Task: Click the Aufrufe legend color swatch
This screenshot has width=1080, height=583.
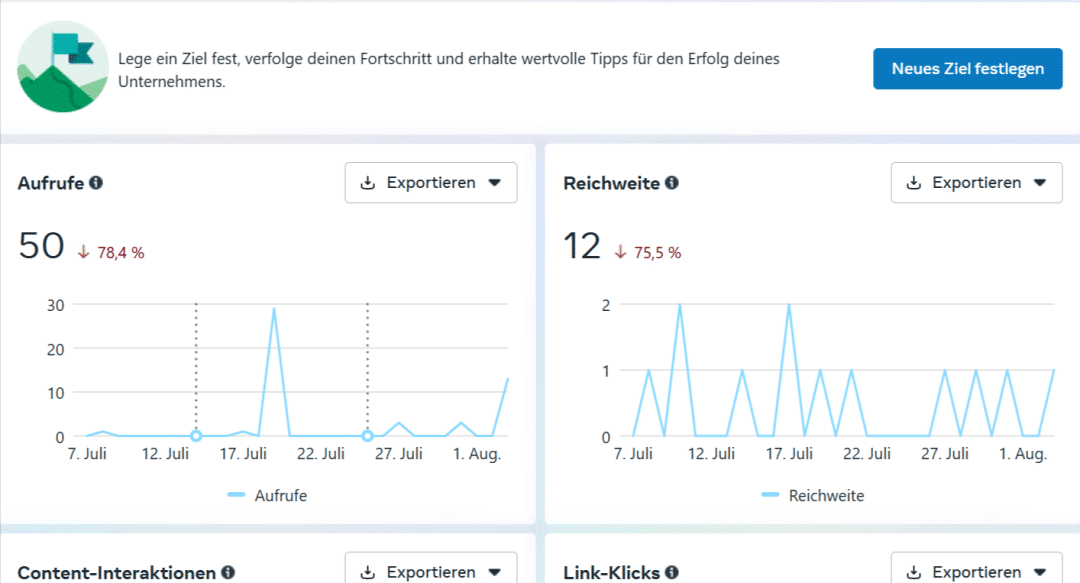Action: pos(236,495)
